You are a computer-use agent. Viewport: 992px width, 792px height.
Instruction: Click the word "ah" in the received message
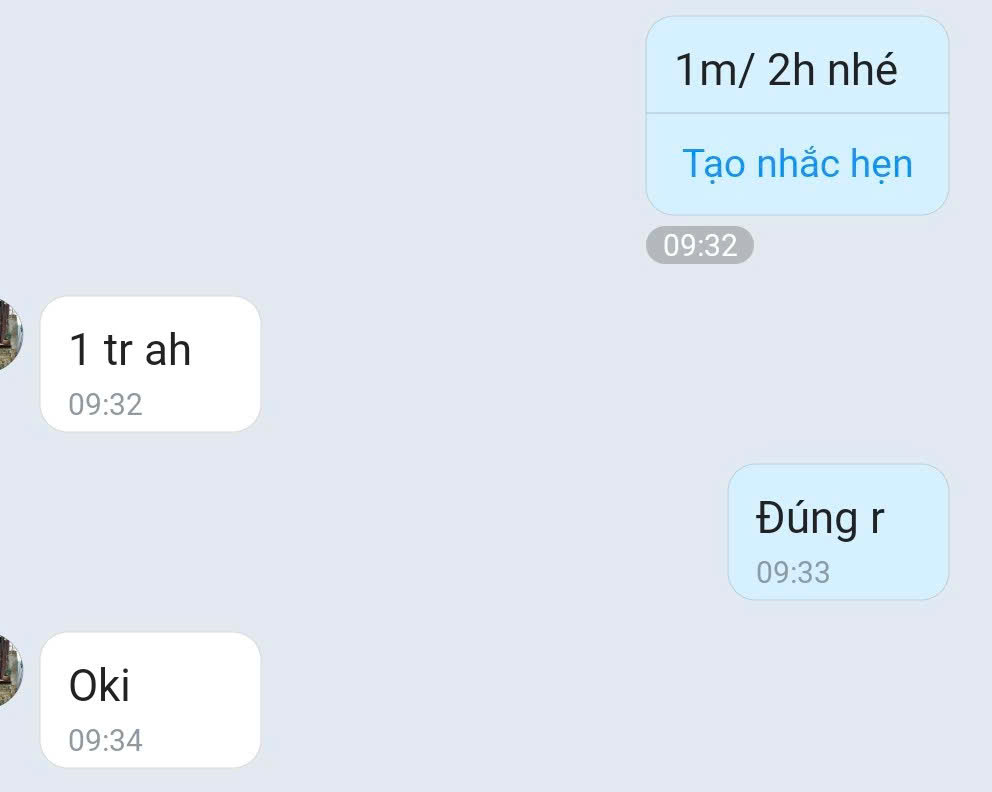point(168,349)
